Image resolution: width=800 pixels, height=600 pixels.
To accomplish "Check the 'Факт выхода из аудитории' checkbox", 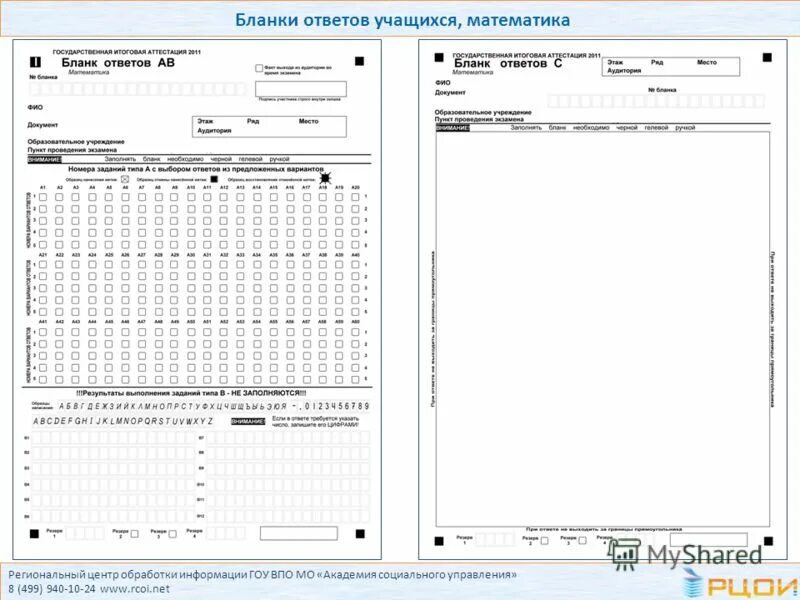I will point(259,68).
